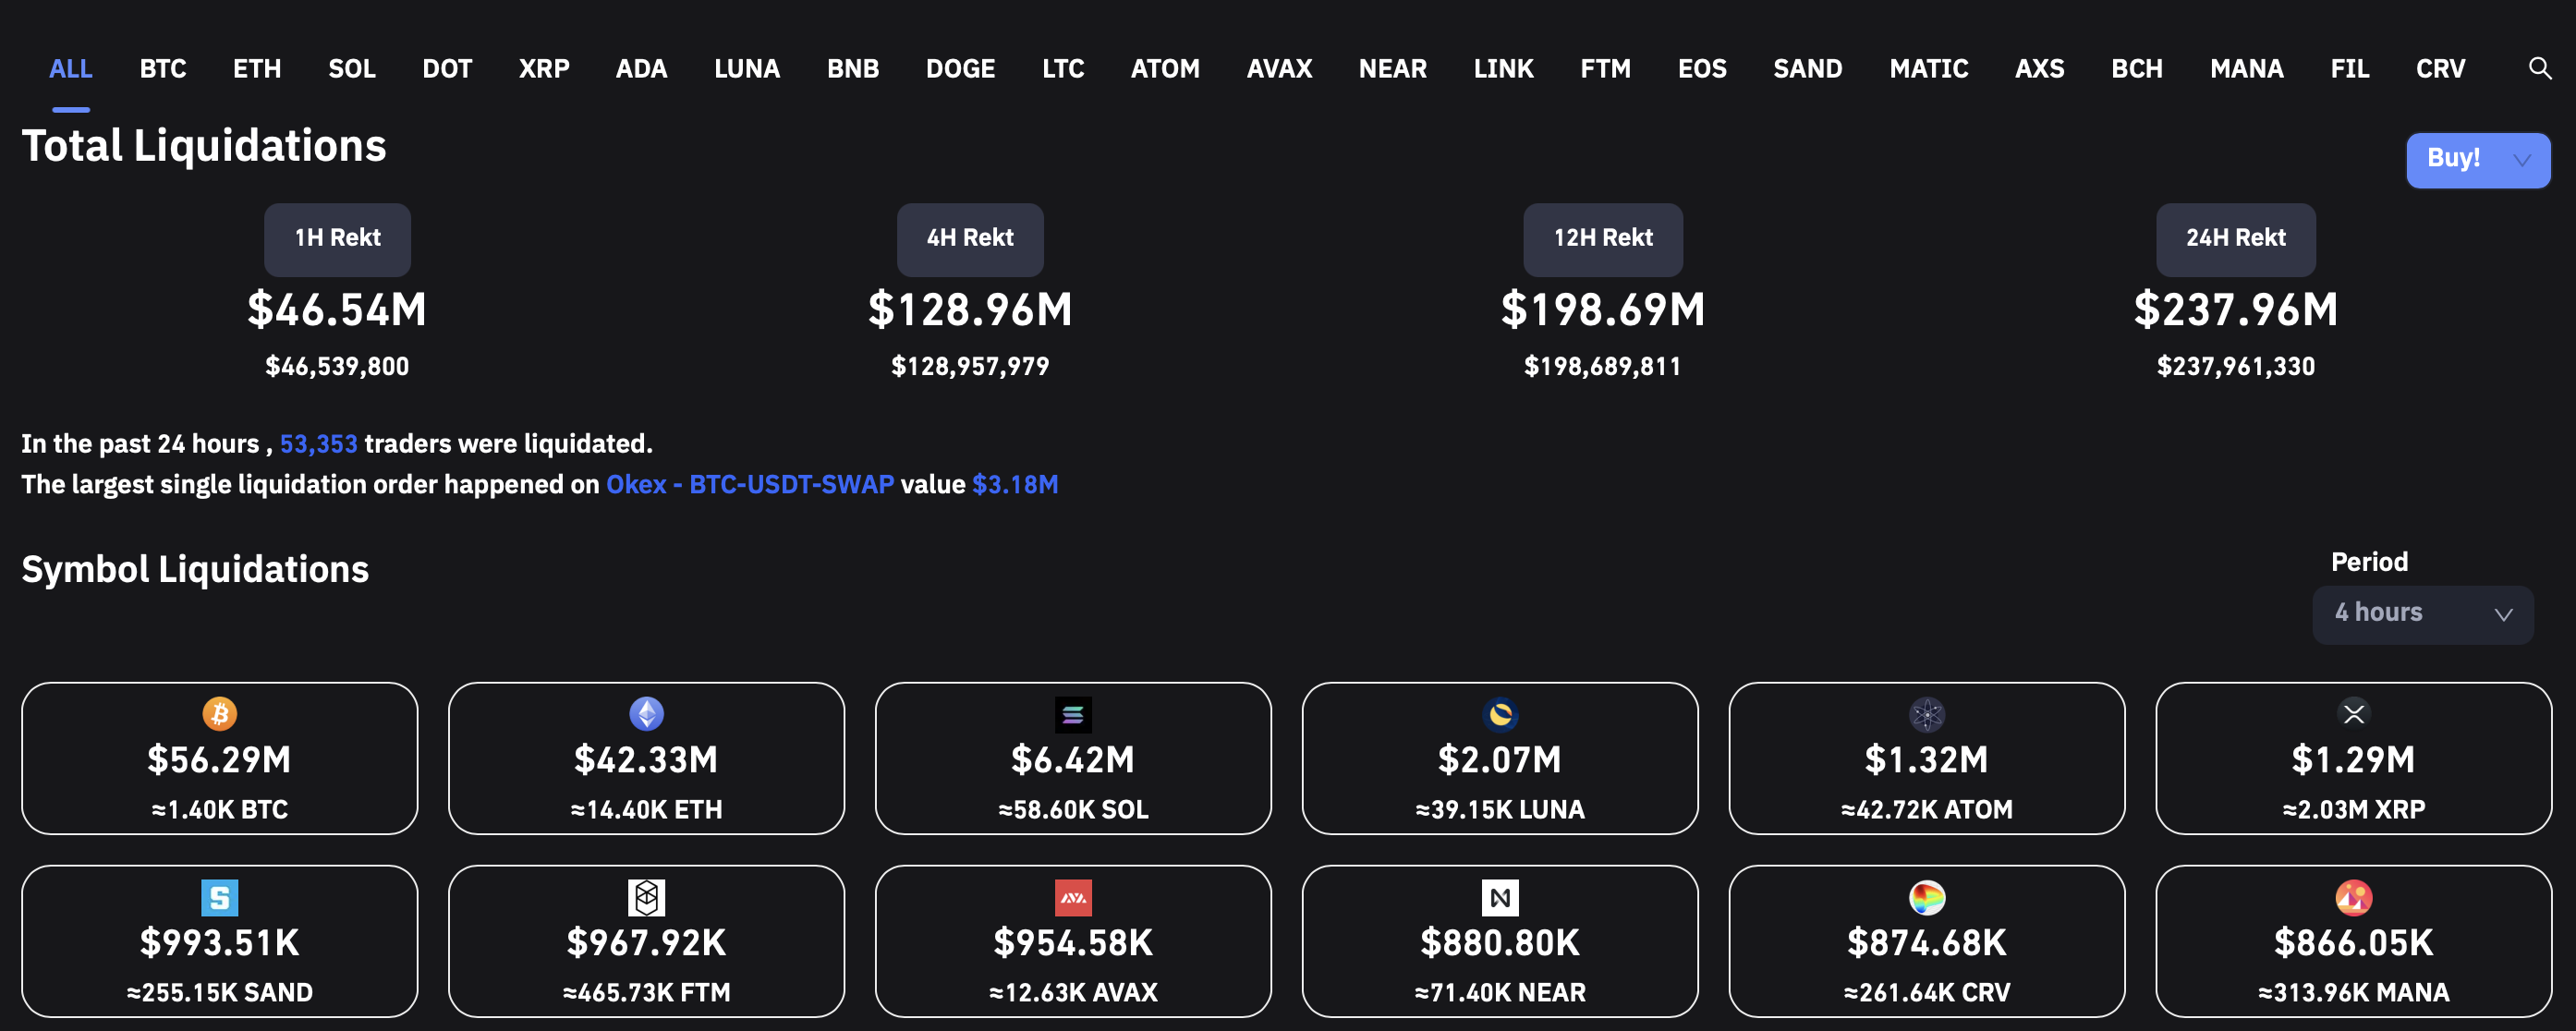Open the MATIC tab

pos(1928,69)
